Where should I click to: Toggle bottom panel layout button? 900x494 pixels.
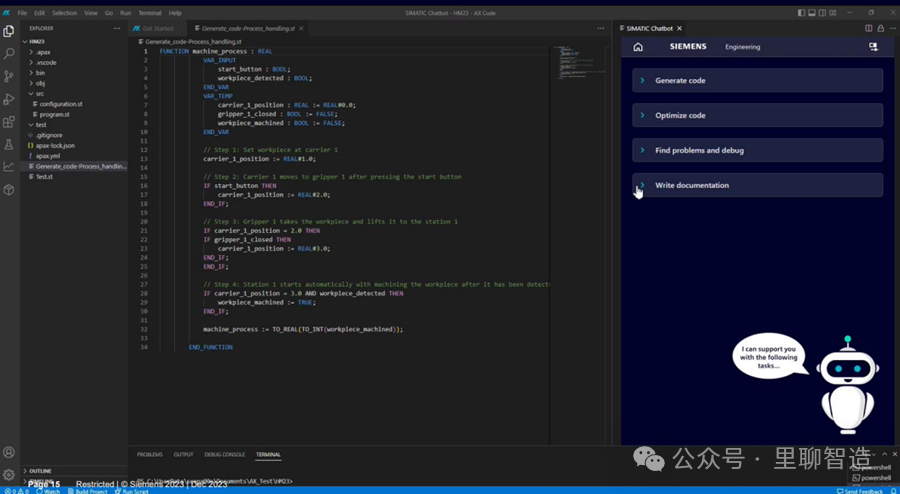point(812,13)
